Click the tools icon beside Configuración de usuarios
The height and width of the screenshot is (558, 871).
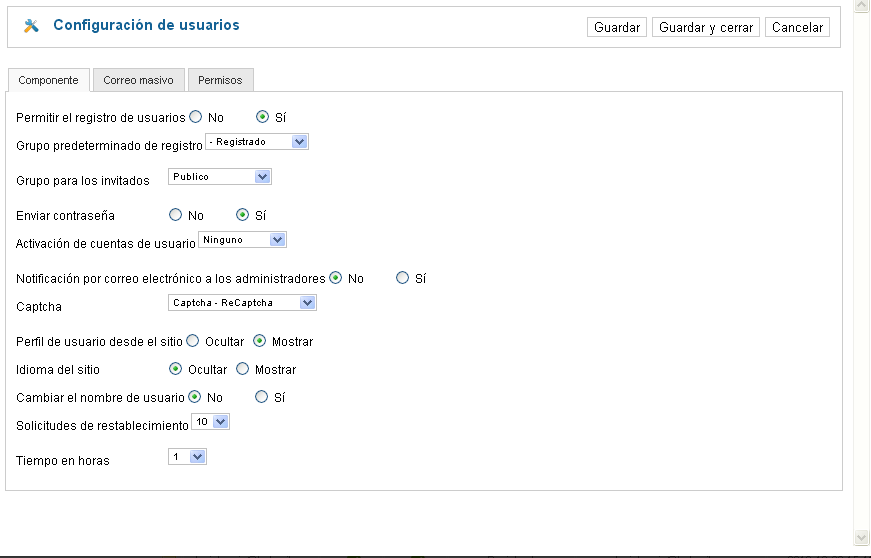[x=31, y=26]
